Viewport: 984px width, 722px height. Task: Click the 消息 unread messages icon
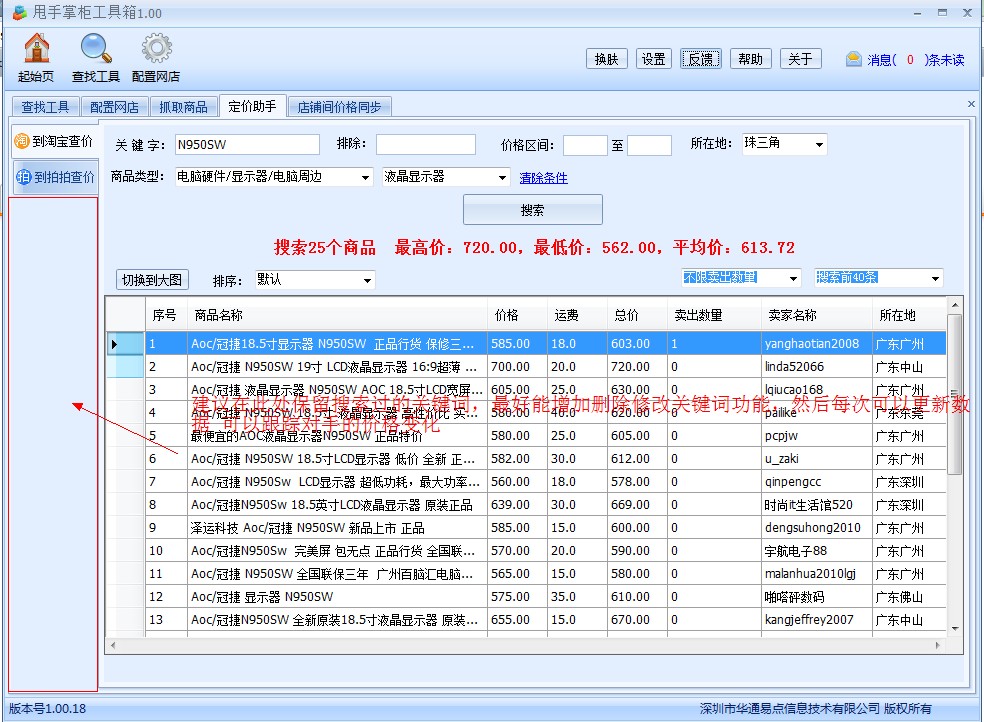click(853, 60)
